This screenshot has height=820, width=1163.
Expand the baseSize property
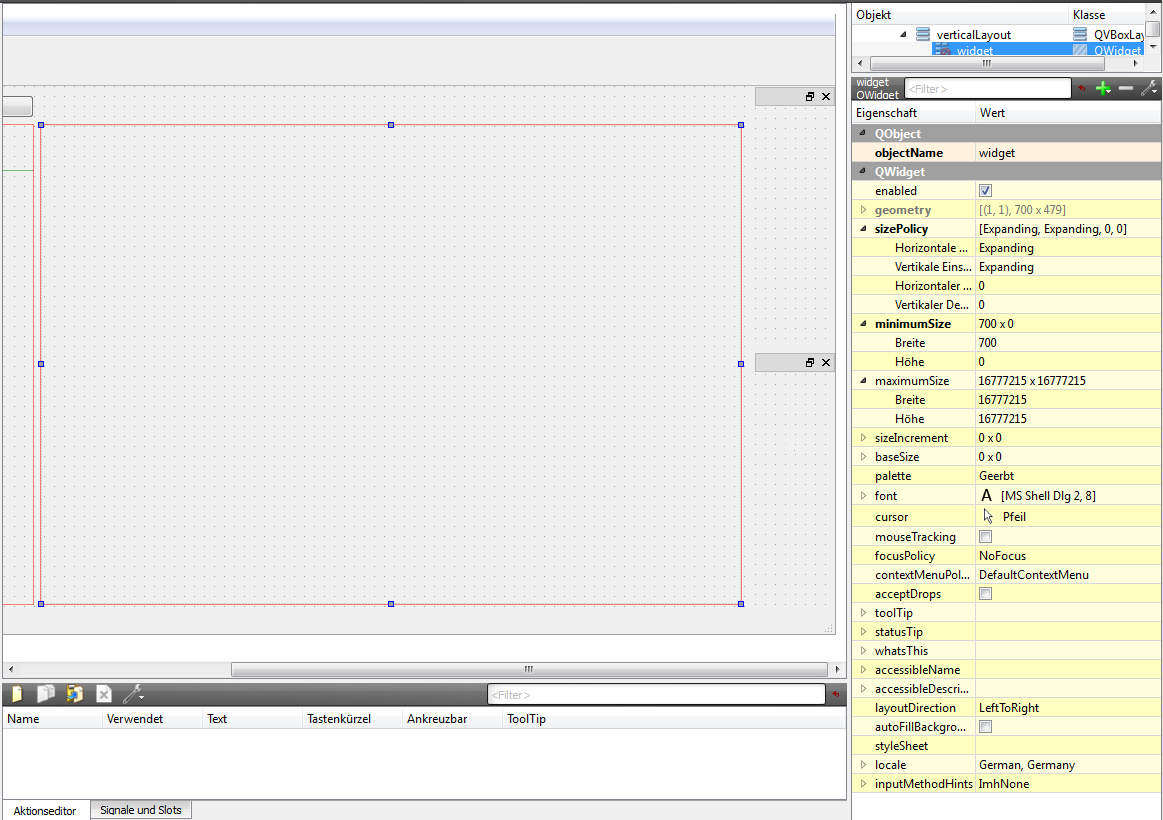(863, 457)
